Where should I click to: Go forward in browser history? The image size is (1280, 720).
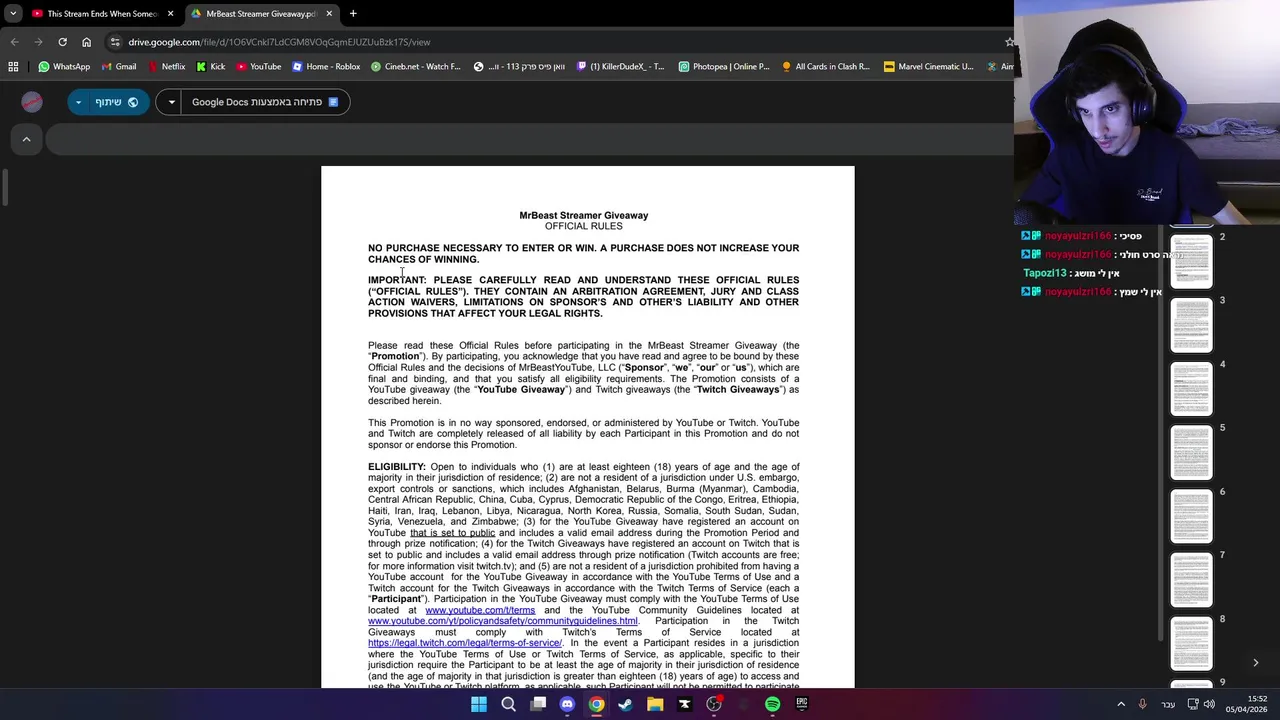38,42
